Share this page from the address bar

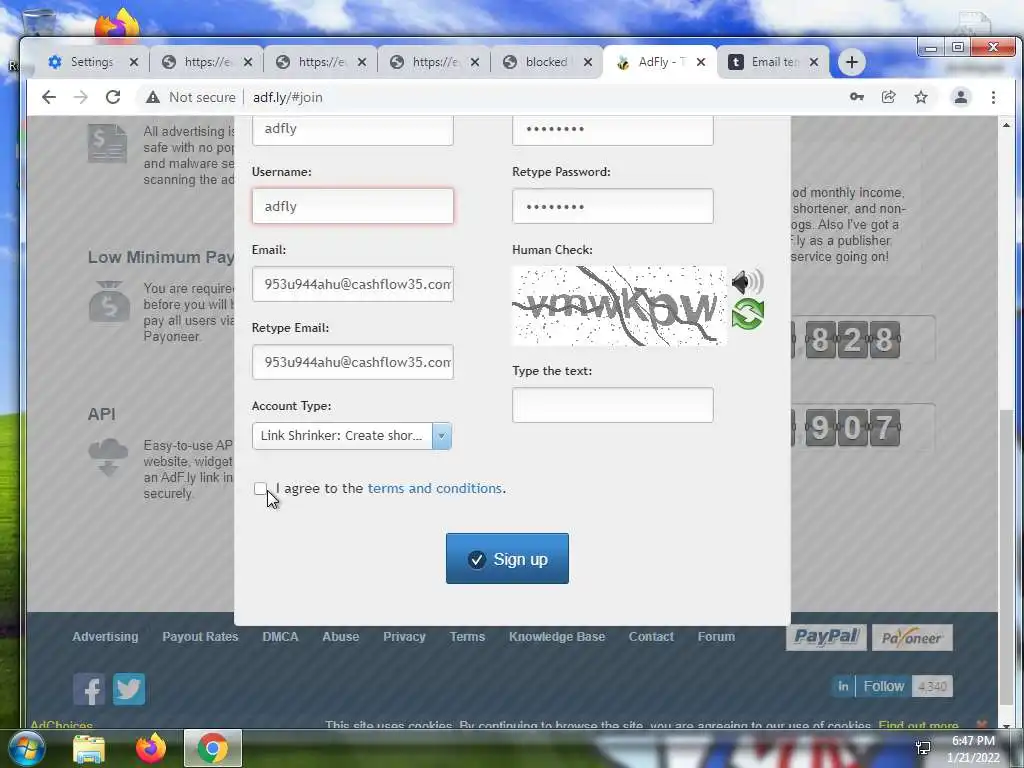pos(889,97)
